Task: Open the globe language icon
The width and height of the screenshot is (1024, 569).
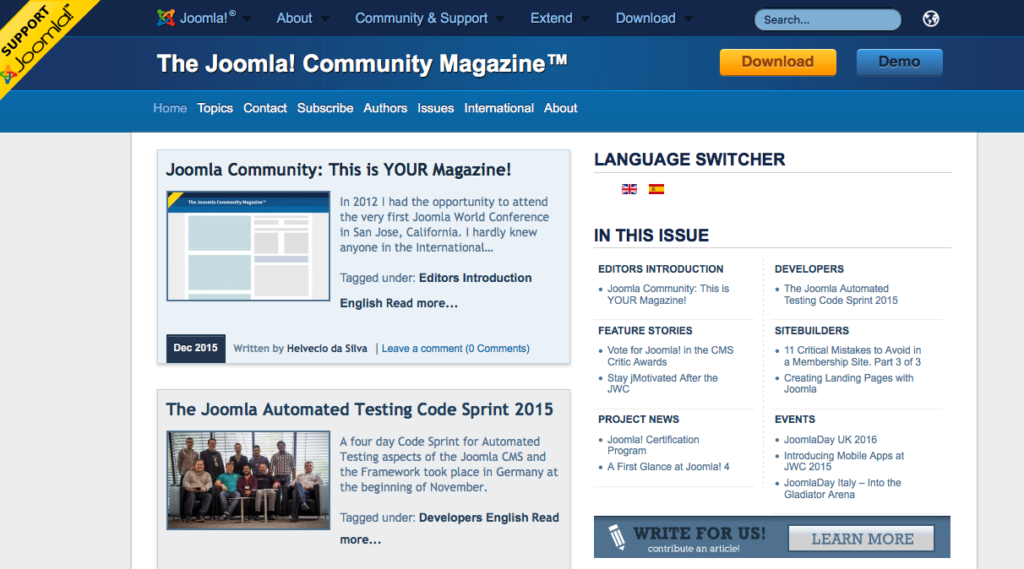Action: pos(931,19)
